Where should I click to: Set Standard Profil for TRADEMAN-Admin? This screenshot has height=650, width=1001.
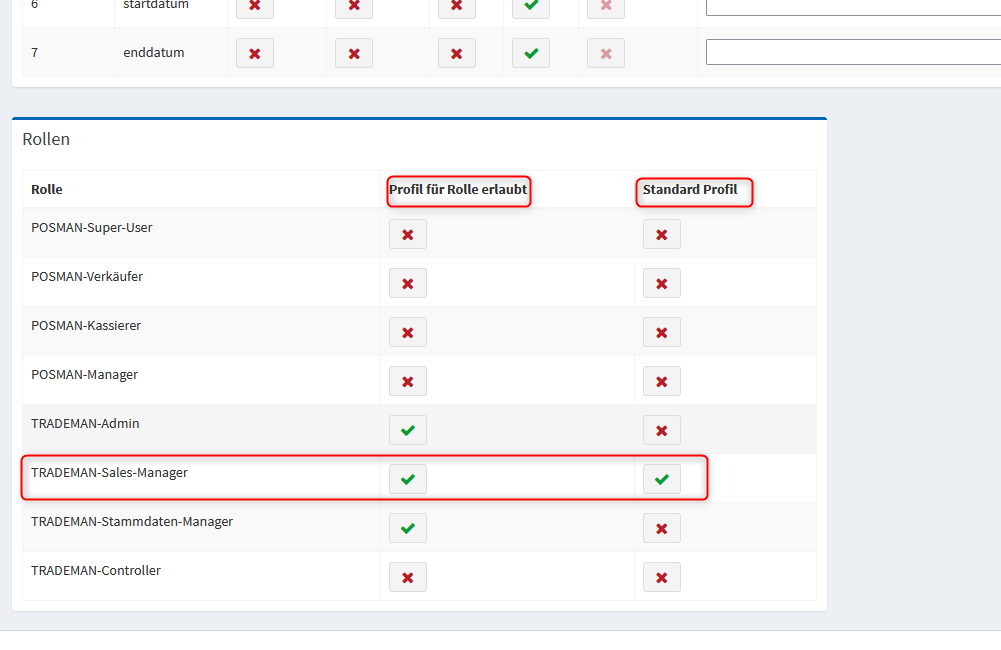pos(661,430)
